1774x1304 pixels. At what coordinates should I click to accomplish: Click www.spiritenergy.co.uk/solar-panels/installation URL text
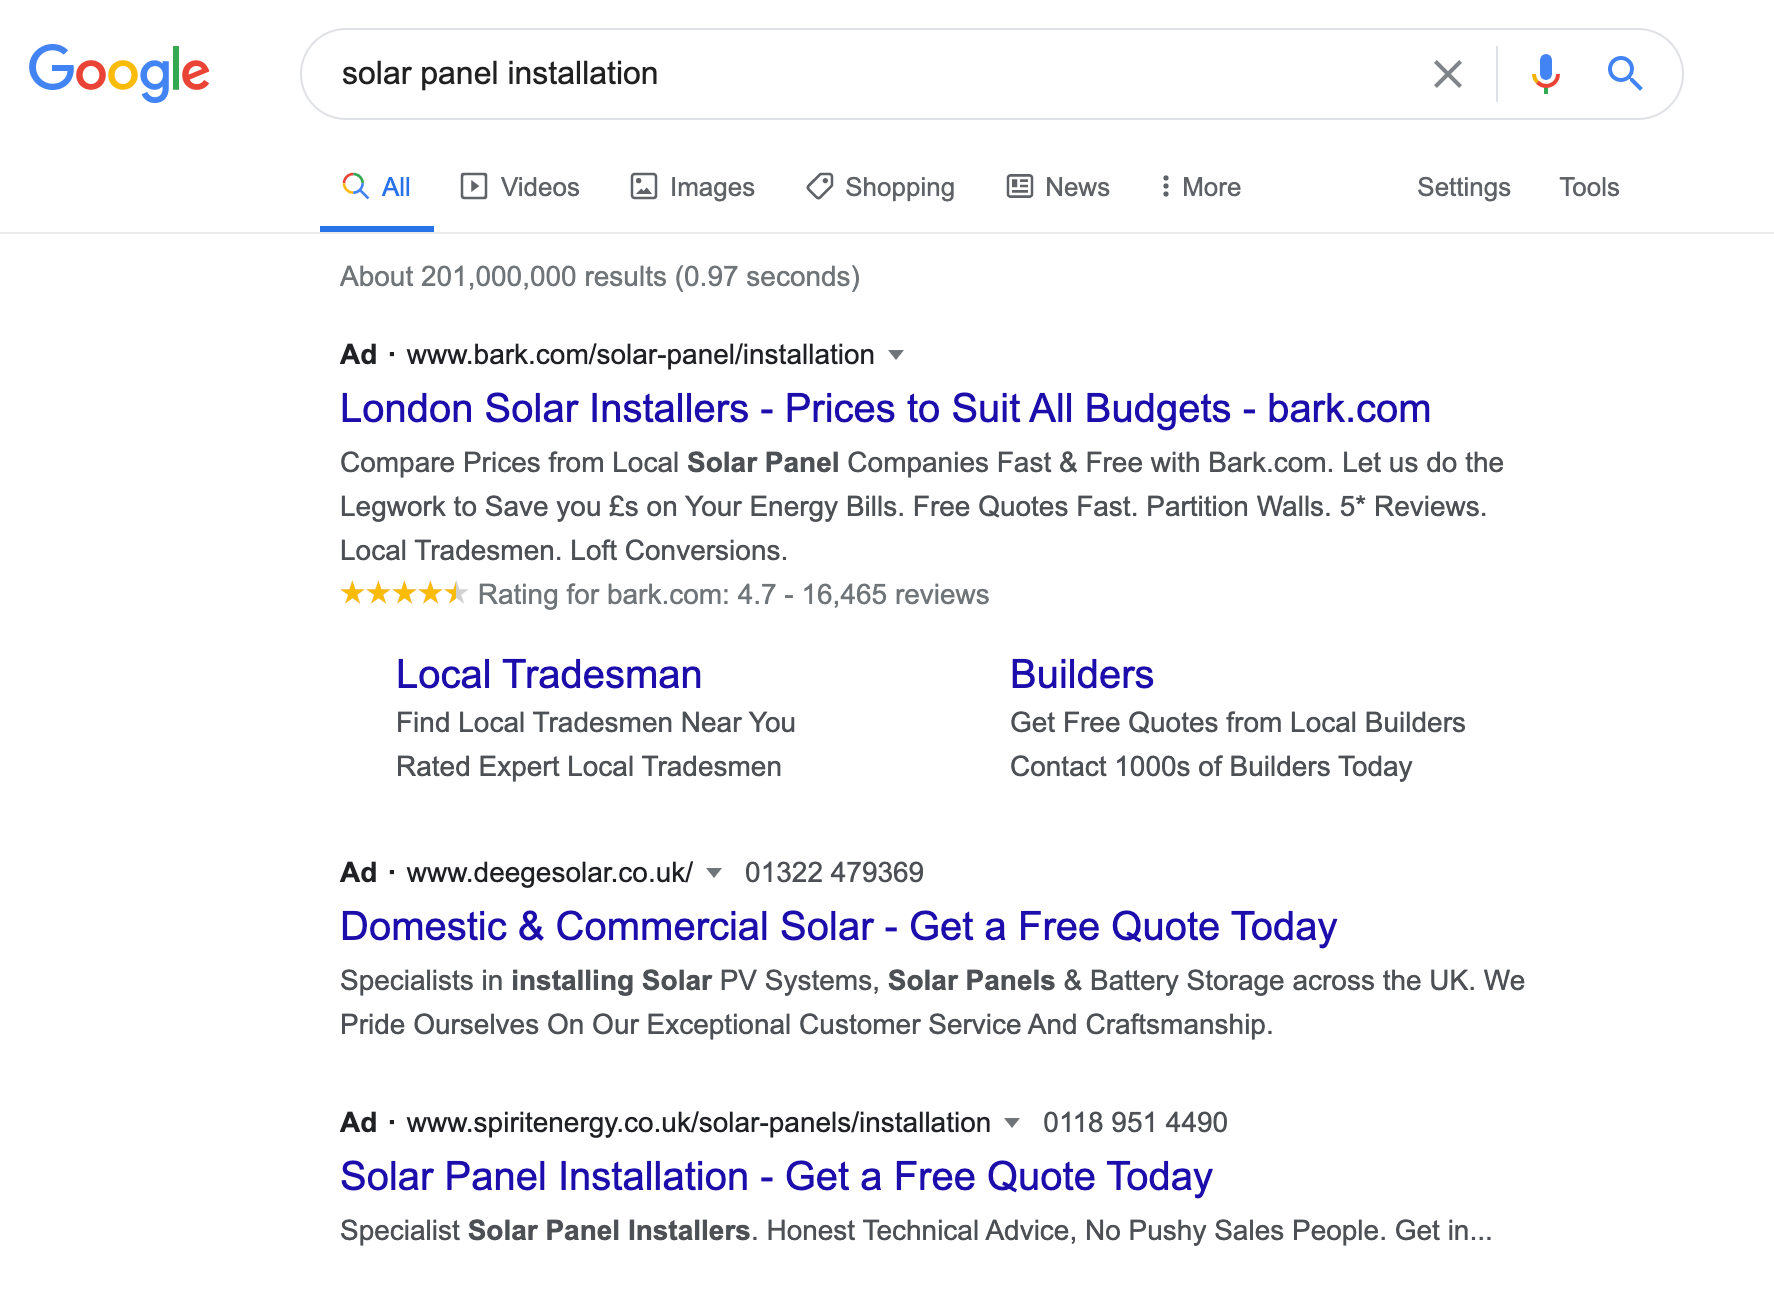click(699, 1123)
